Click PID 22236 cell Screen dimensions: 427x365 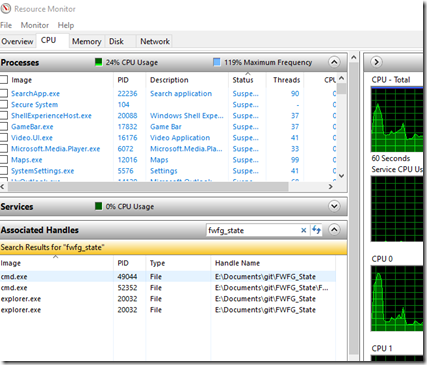(x=127, y=94)
